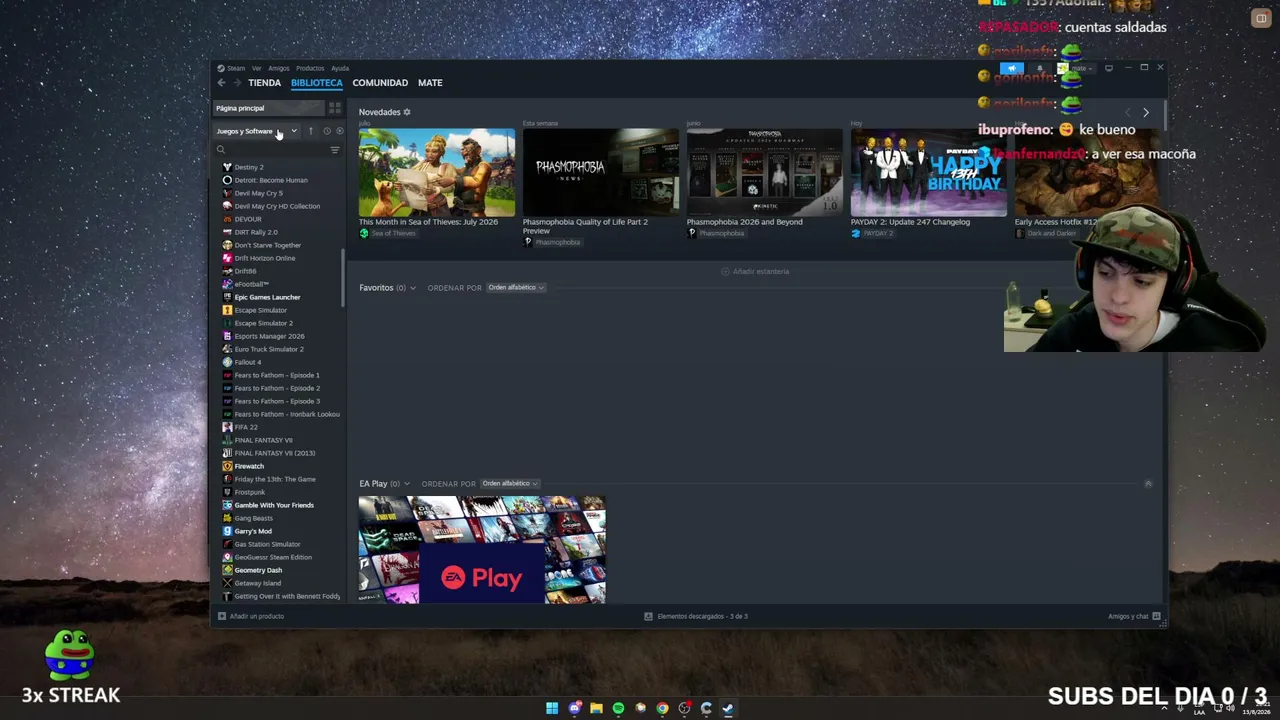1280x720 pixels.
Task: Switch to the BIBLIOTECA tab
Action: click(x=317, y=83)
